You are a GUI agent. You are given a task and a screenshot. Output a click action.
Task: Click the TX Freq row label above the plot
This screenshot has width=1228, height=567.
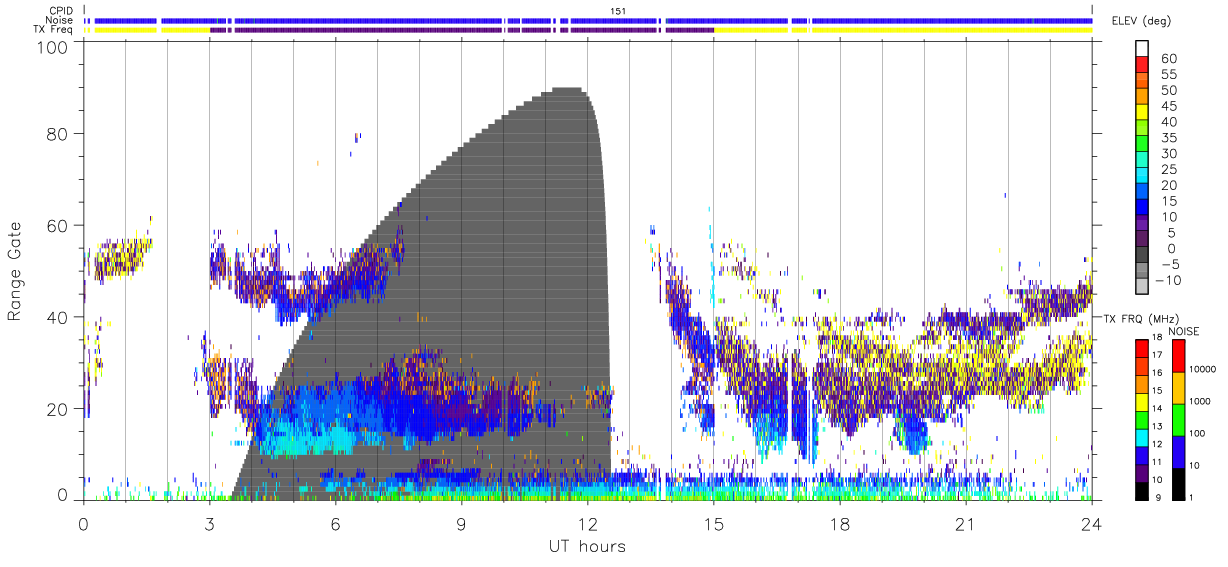coord(53,30)
